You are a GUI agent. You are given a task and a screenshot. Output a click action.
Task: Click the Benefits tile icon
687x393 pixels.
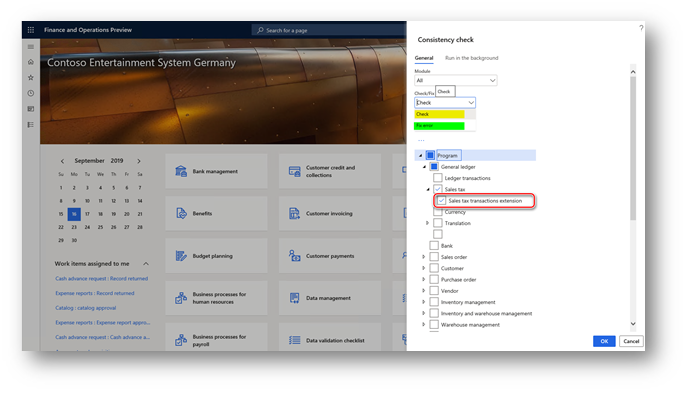tap(181, 213)
